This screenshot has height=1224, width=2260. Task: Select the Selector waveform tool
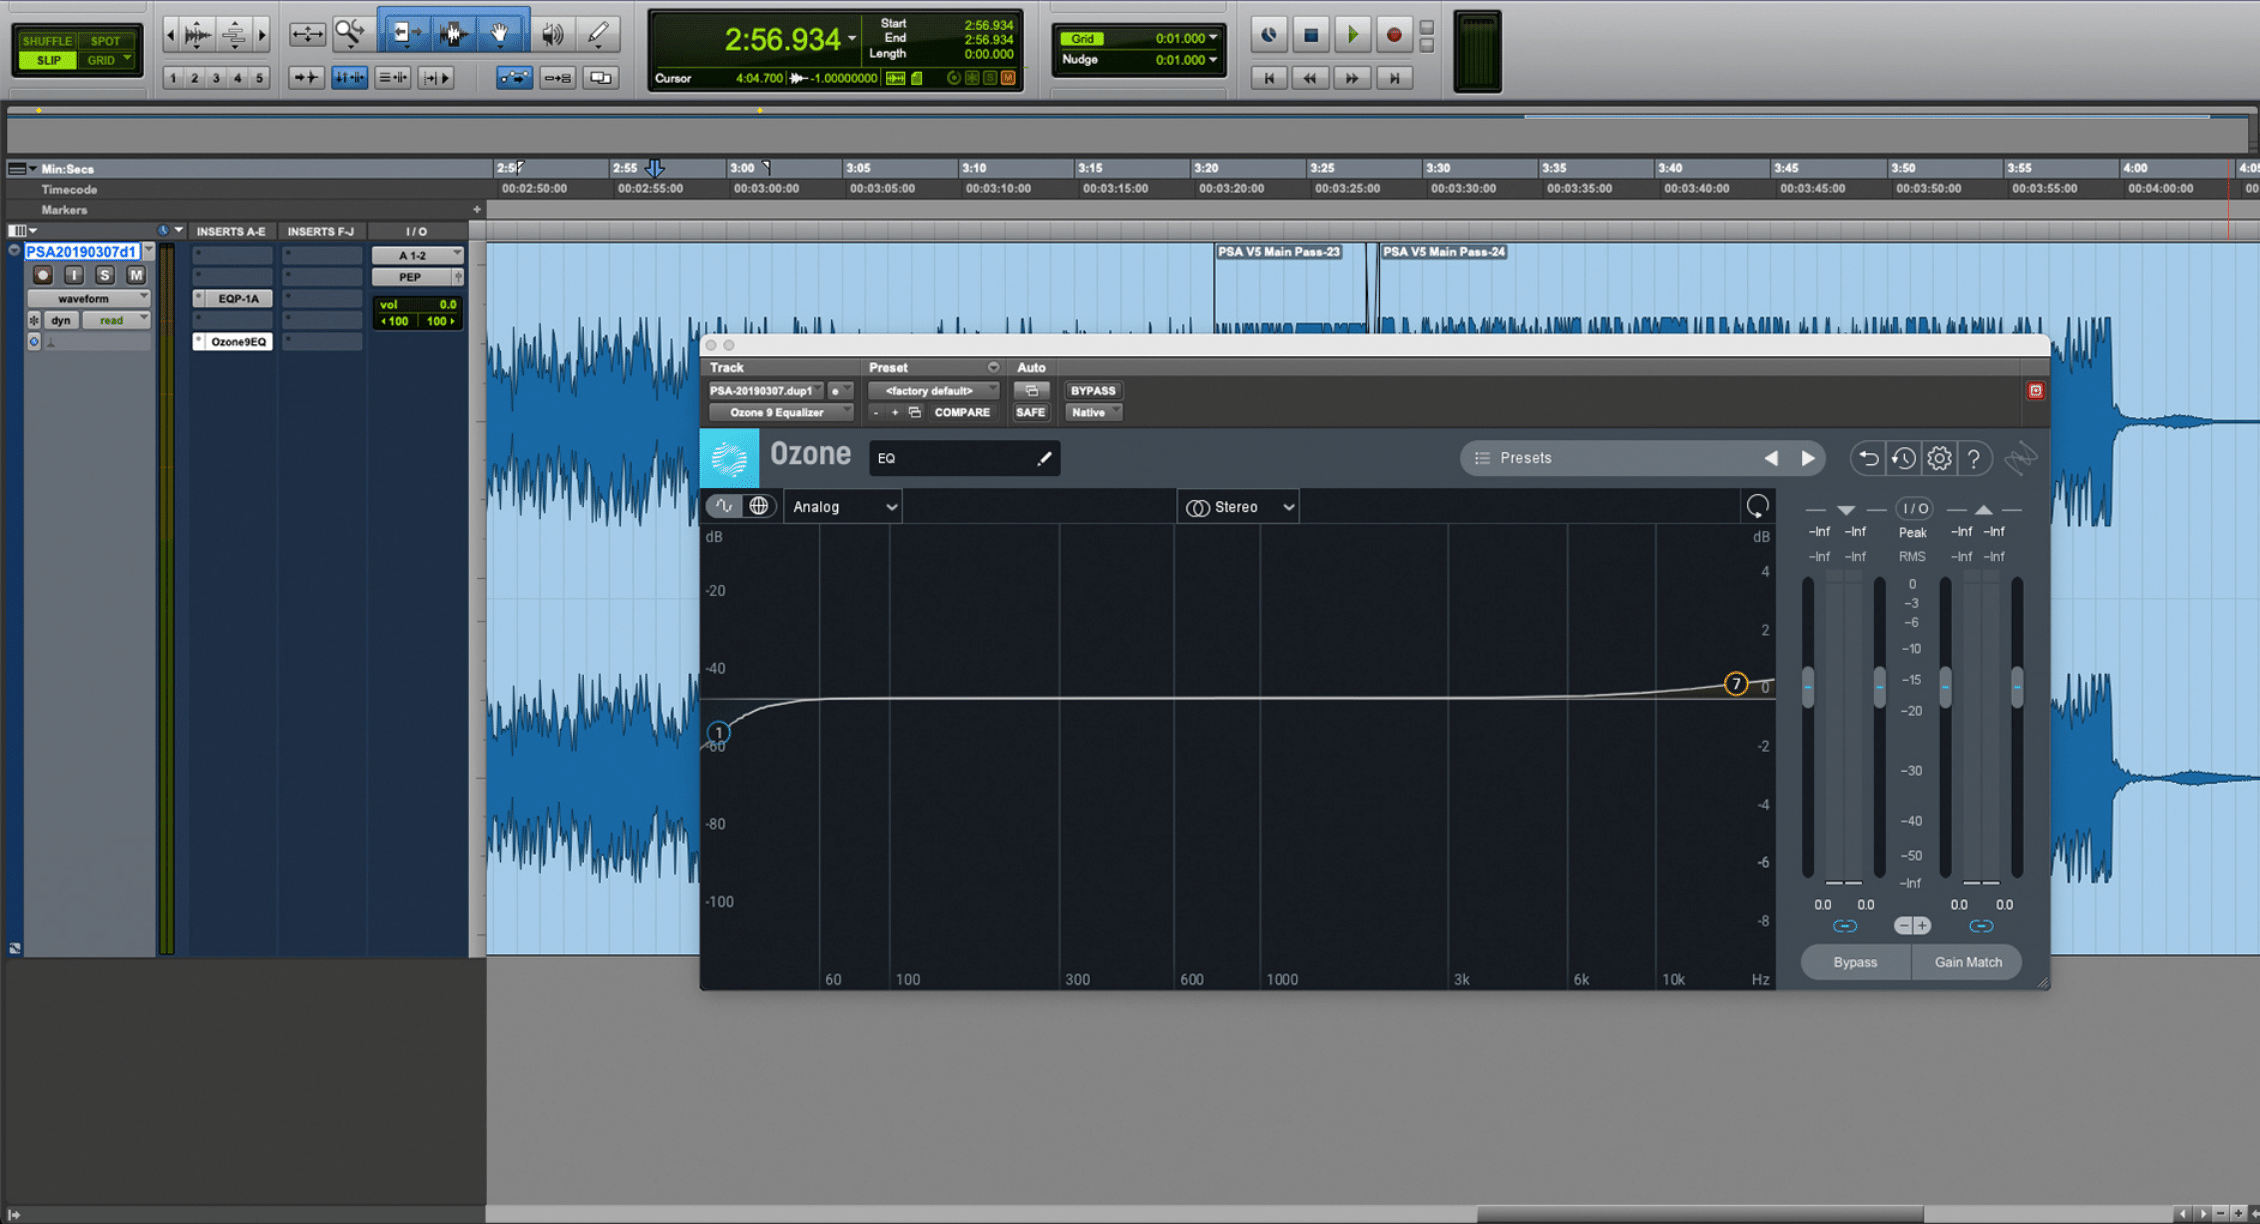click(x=453, y=34)
